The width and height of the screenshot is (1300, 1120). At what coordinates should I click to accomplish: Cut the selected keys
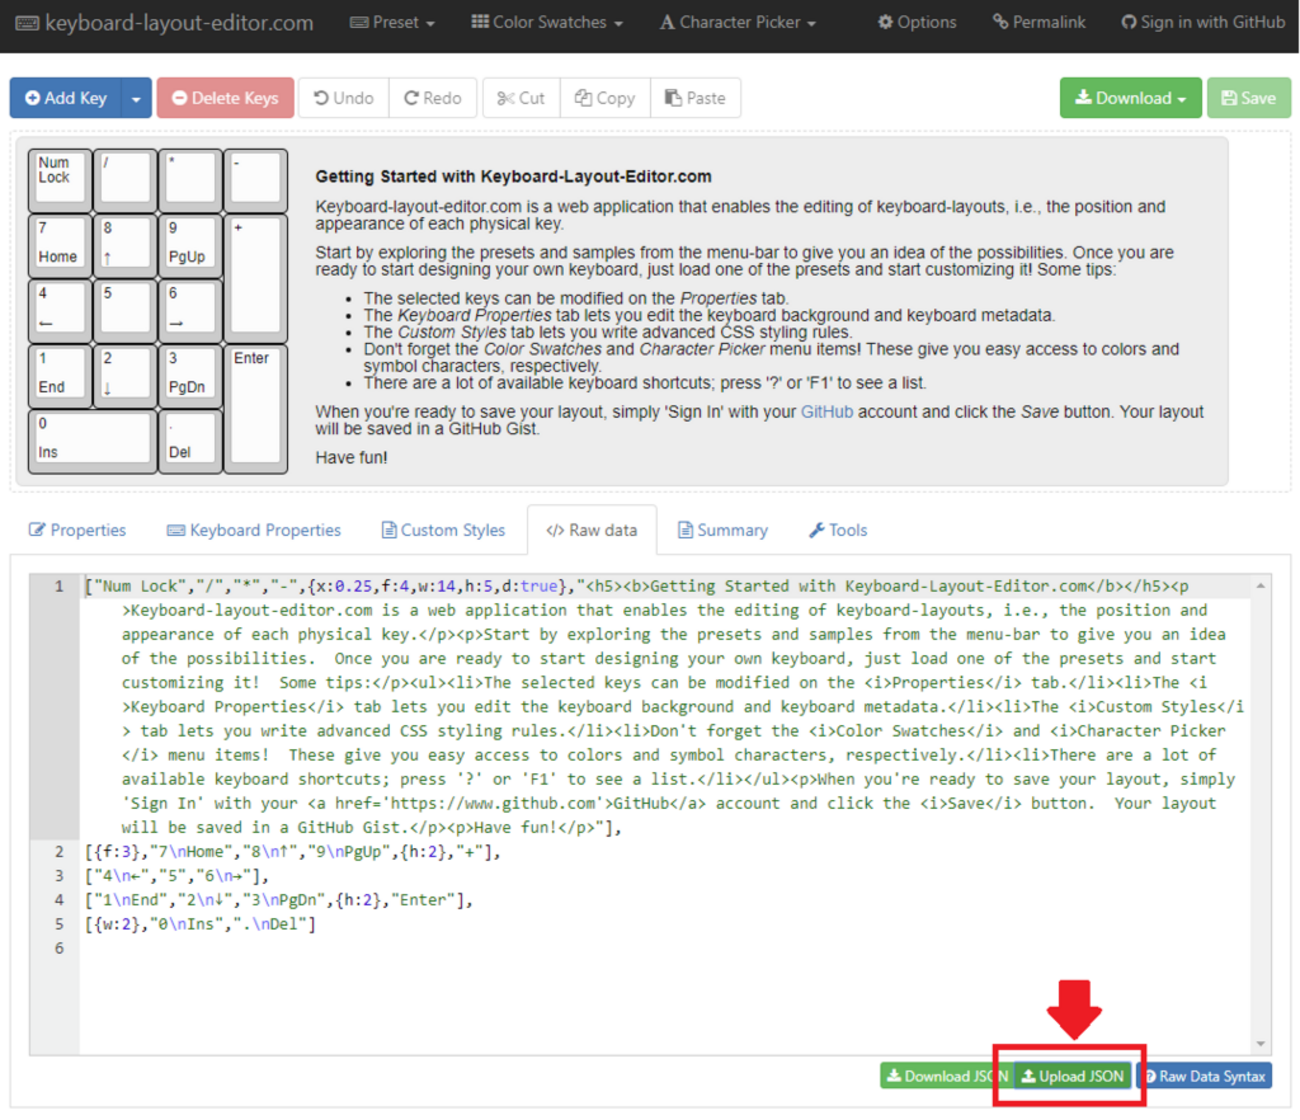521,98
